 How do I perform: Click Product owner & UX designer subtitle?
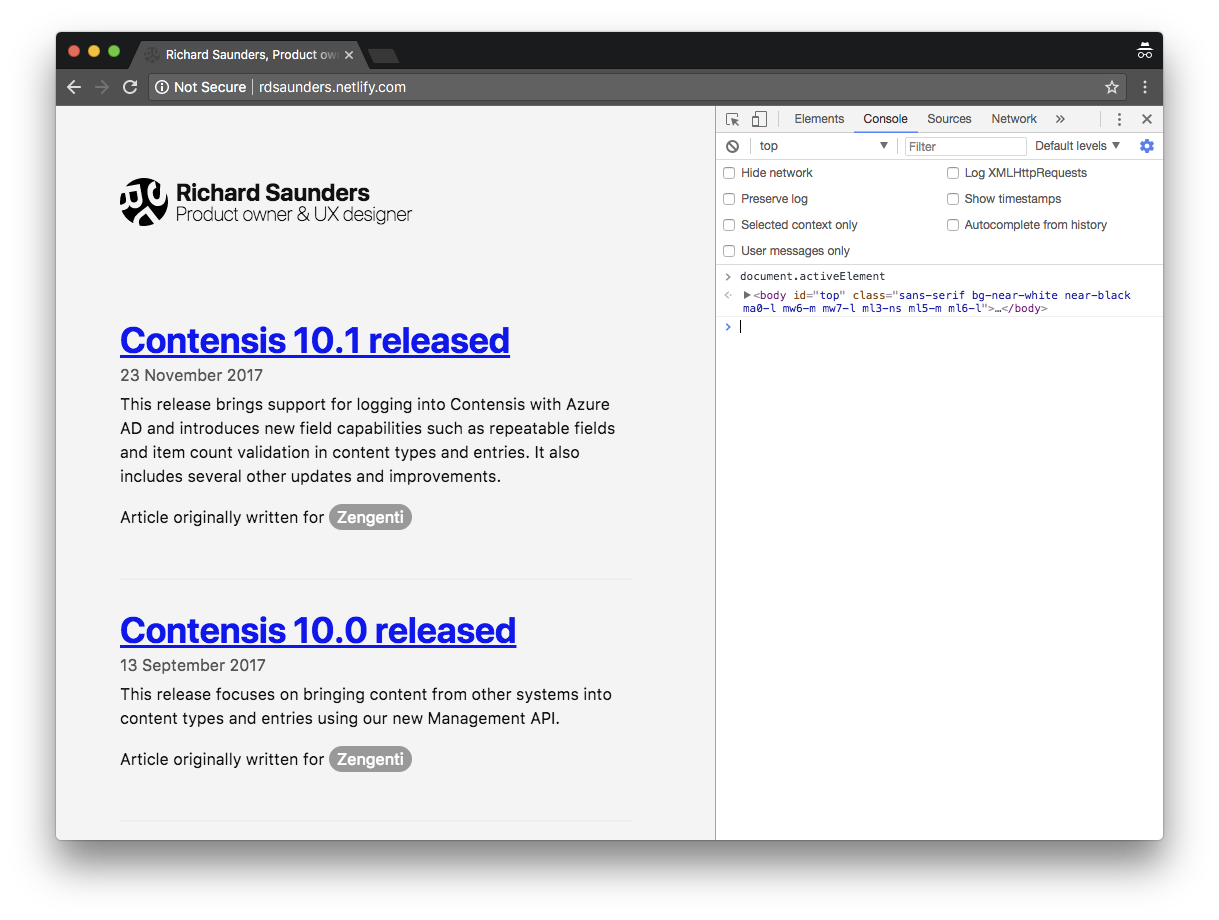[x=294, y=214]
